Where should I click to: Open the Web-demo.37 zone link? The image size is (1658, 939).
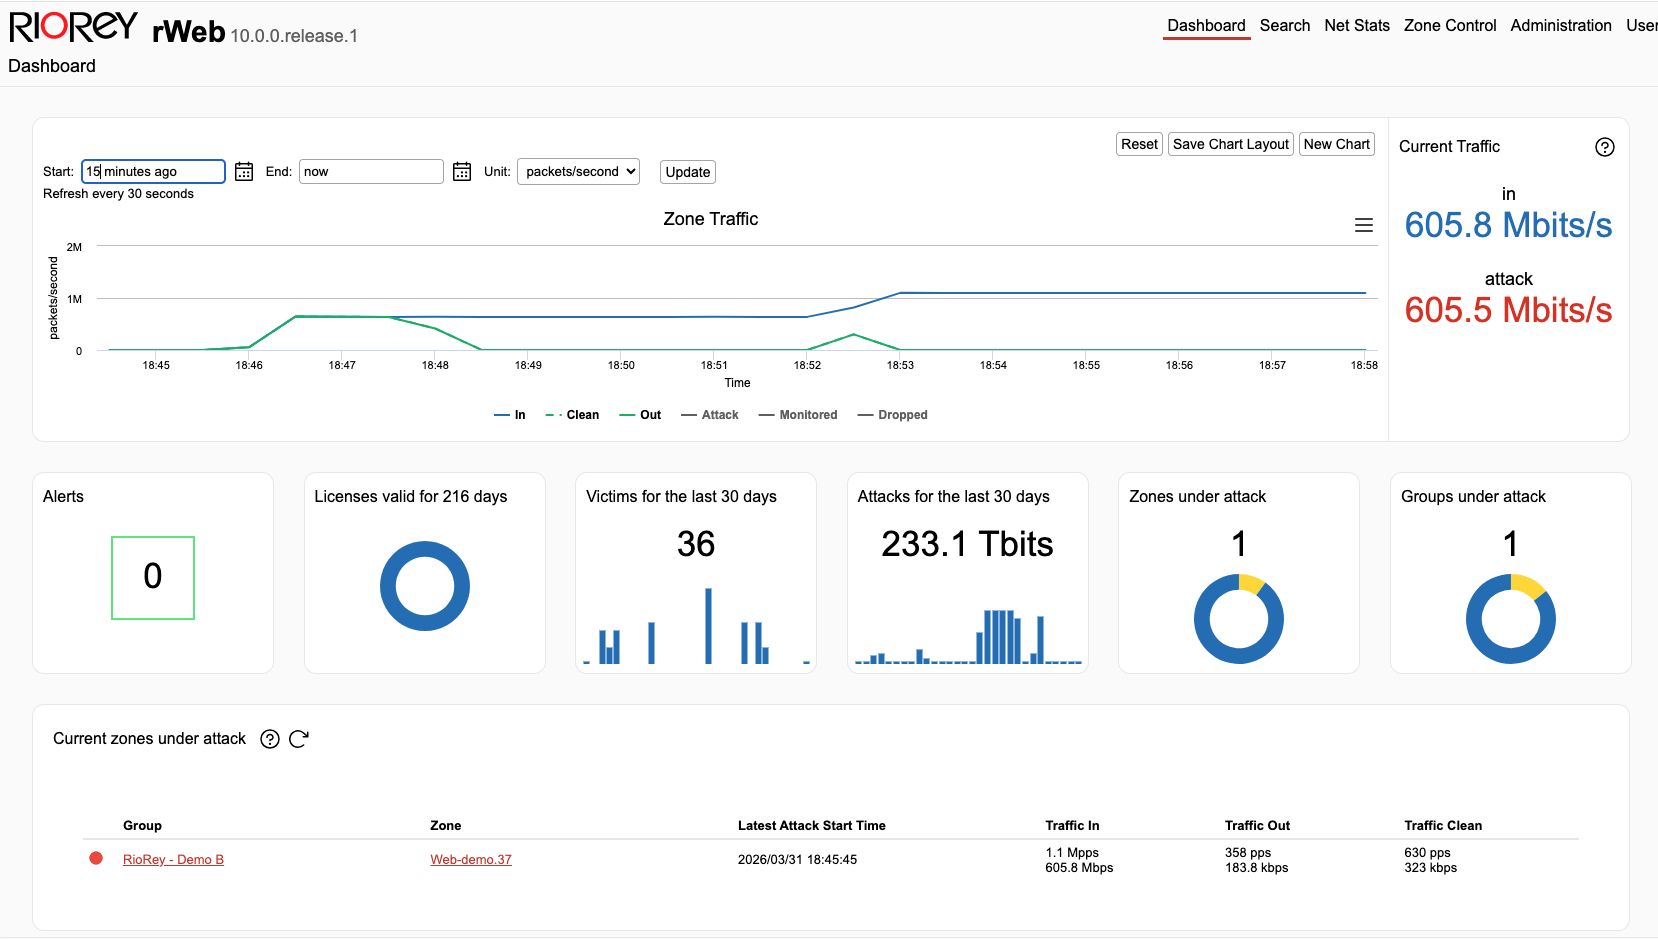470,859
